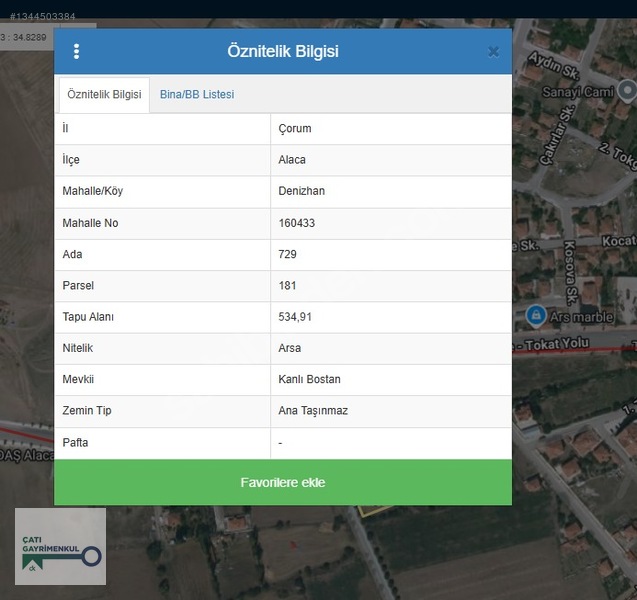Select the Mevkii value Kanlı Bostan
The height and width of the screenshot is (600, 637).
coord(310,379)
